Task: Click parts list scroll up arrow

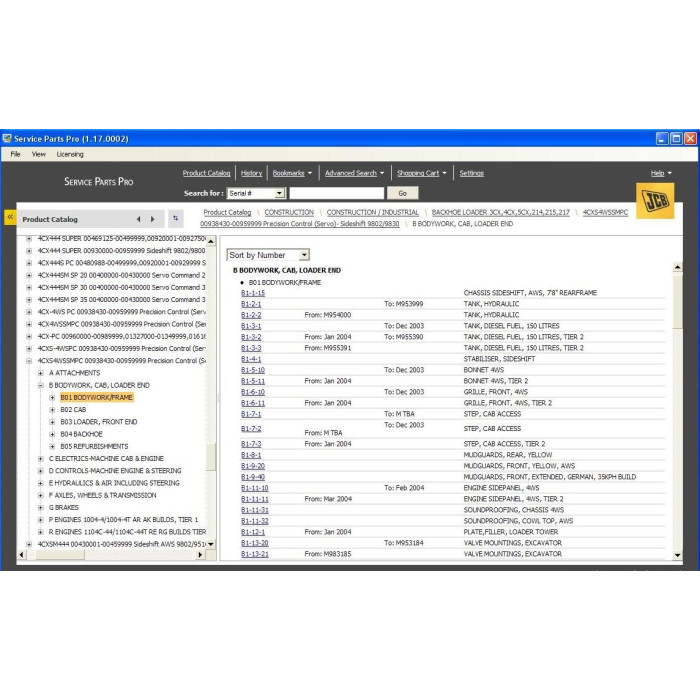Action: (x=677, y=267)
